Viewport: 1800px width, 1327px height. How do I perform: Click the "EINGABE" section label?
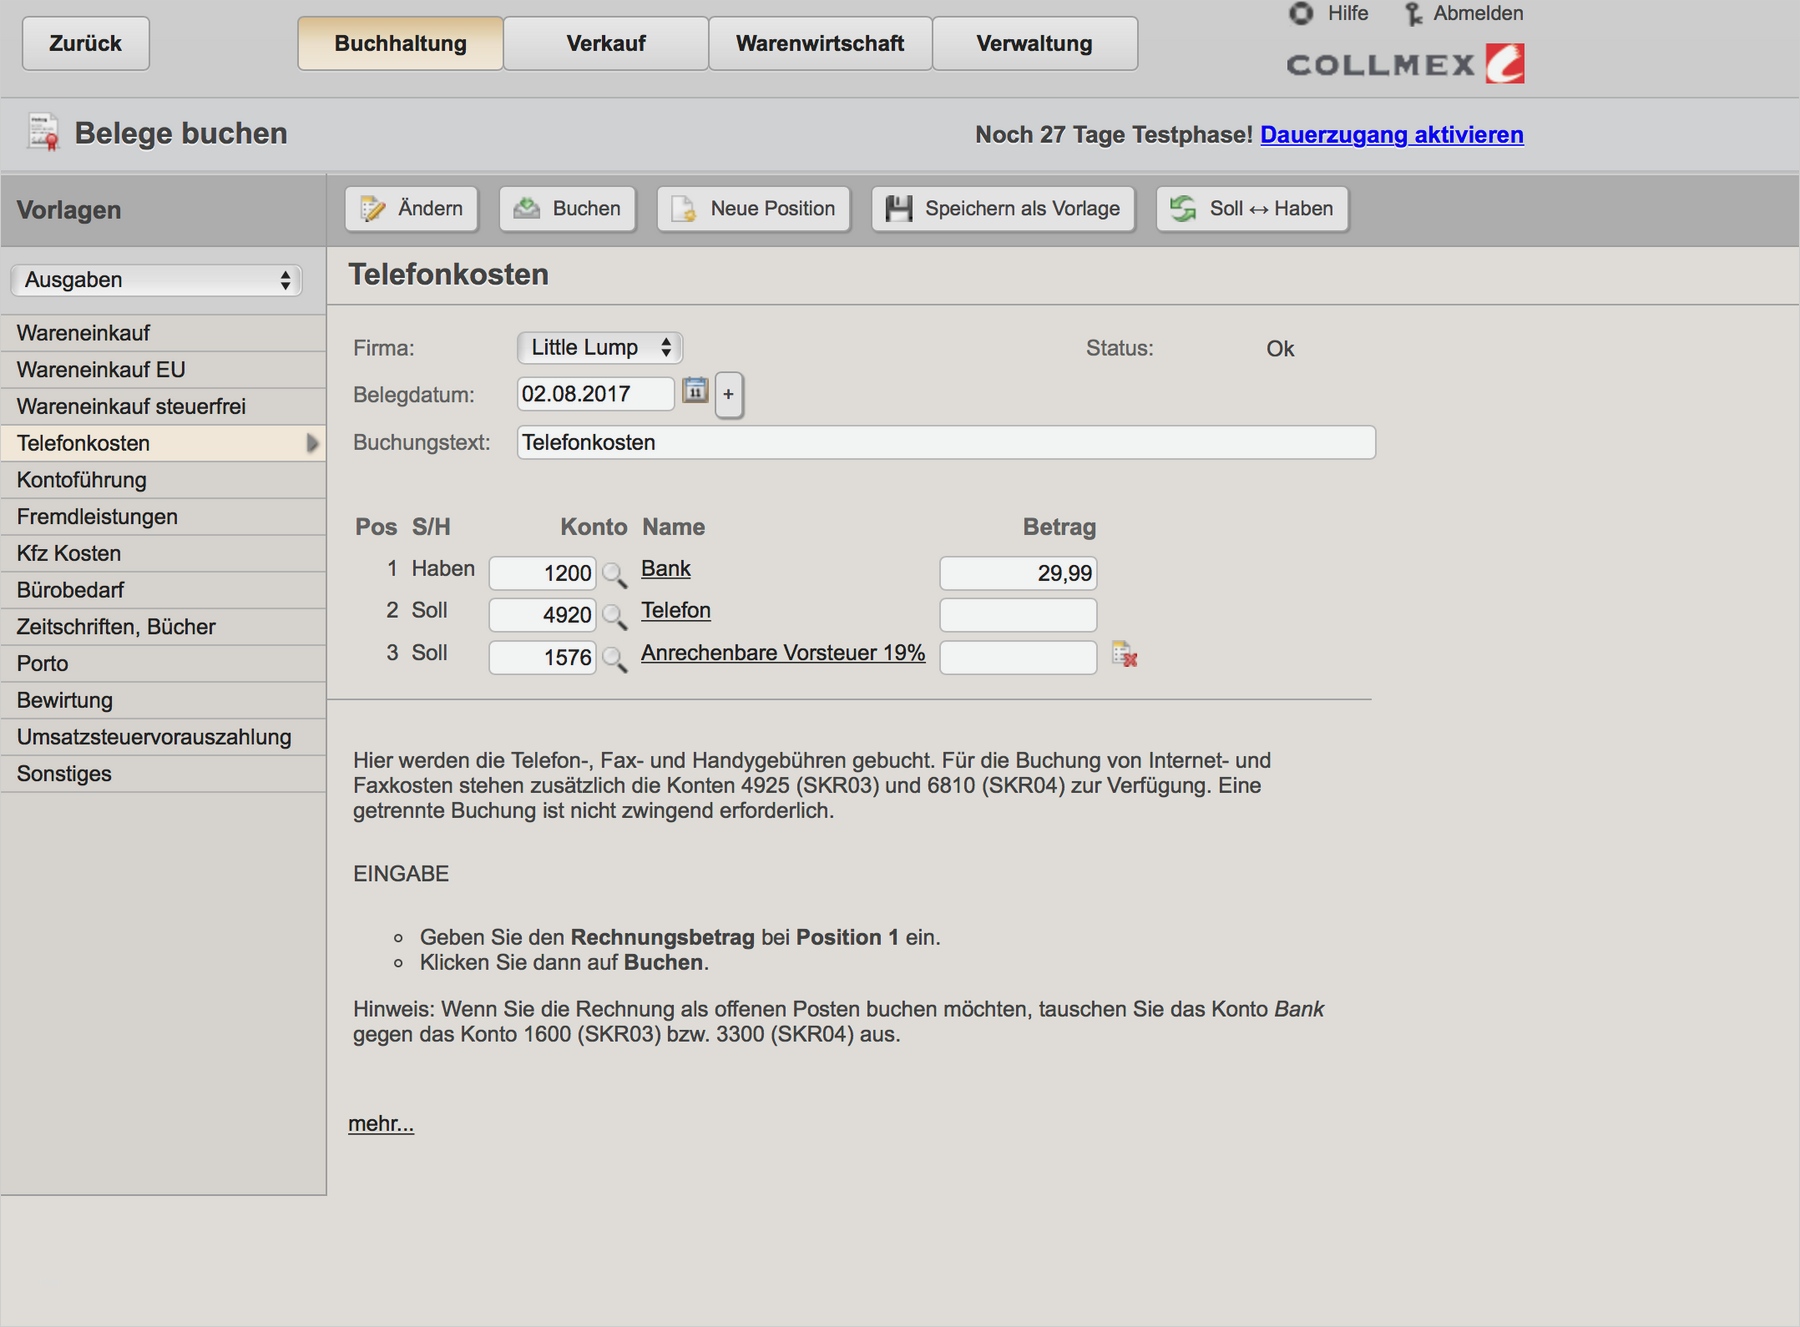point(401,874)
